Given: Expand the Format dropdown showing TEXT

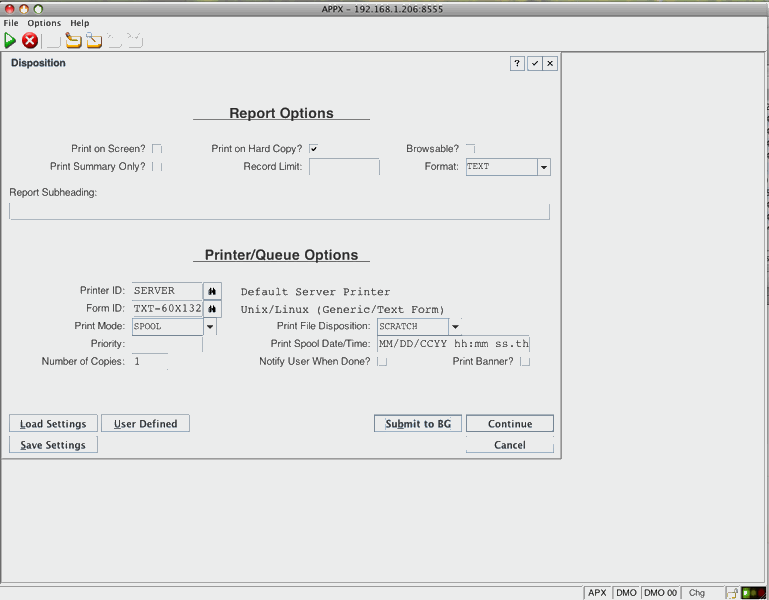Looking at the screenshot, I should (544, 167).
